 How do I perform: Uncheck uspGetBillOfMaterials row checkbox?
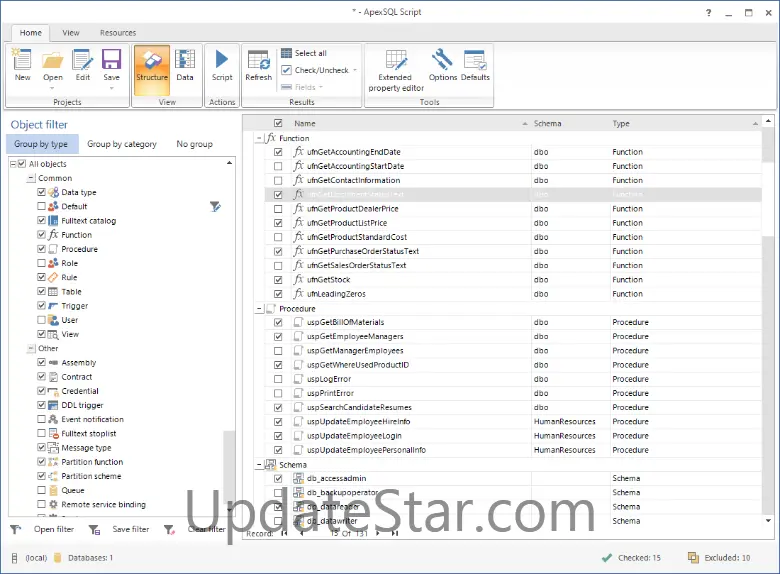[278, 322]
